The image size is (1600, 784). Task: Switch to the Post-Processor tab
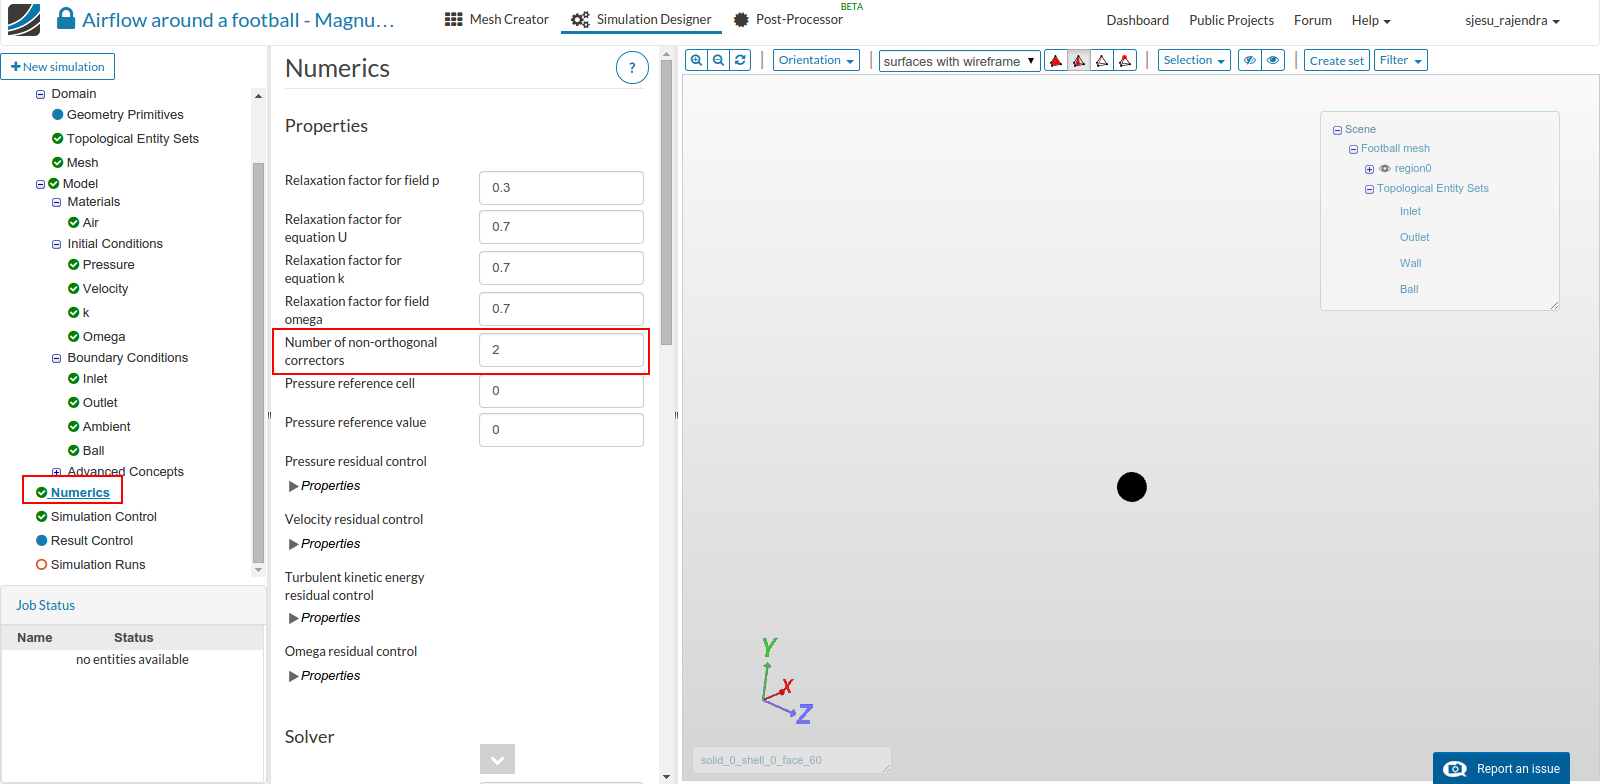(x=788, y=20)
